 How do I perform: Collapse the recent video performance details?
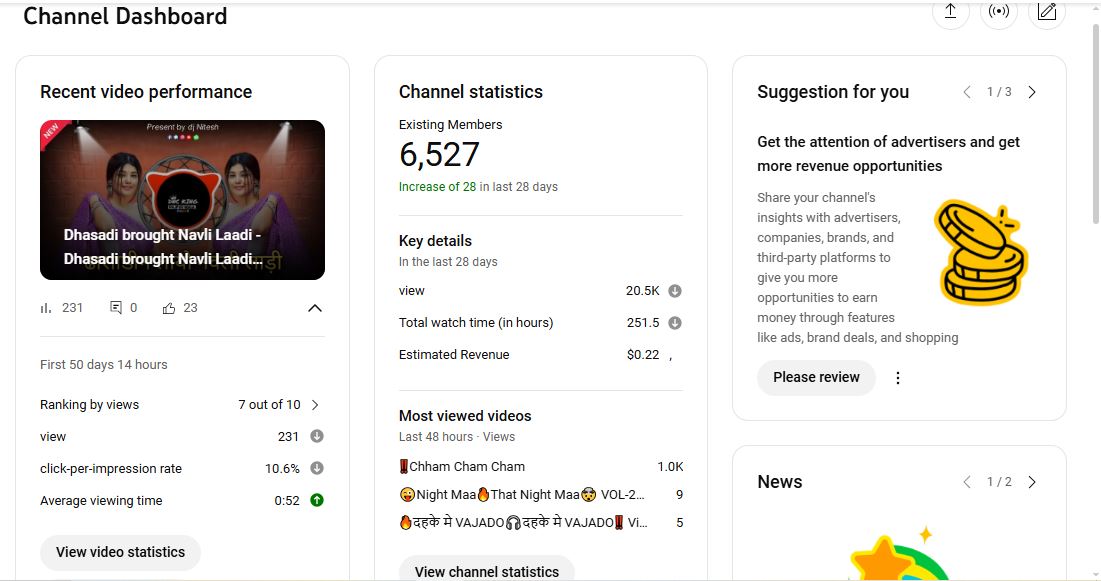[315, 308]
